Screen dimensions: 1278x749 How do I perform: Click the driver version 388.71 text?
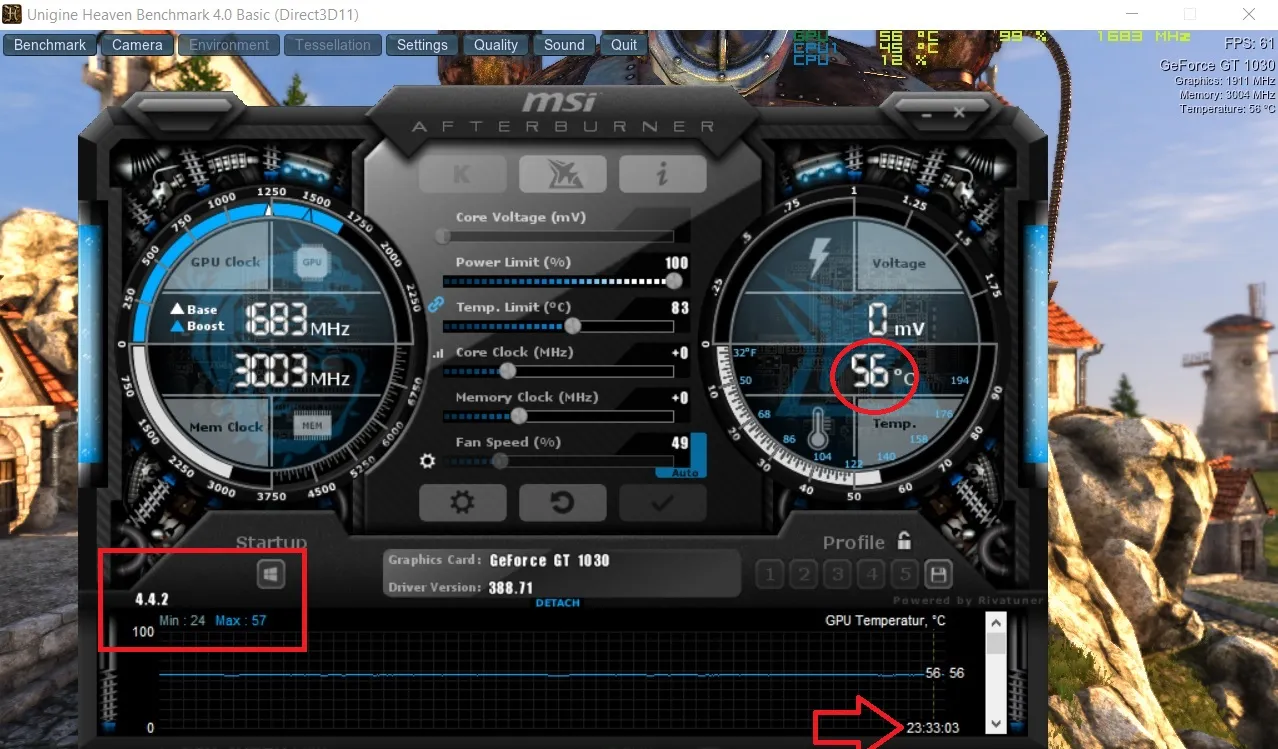coord(510,588)
